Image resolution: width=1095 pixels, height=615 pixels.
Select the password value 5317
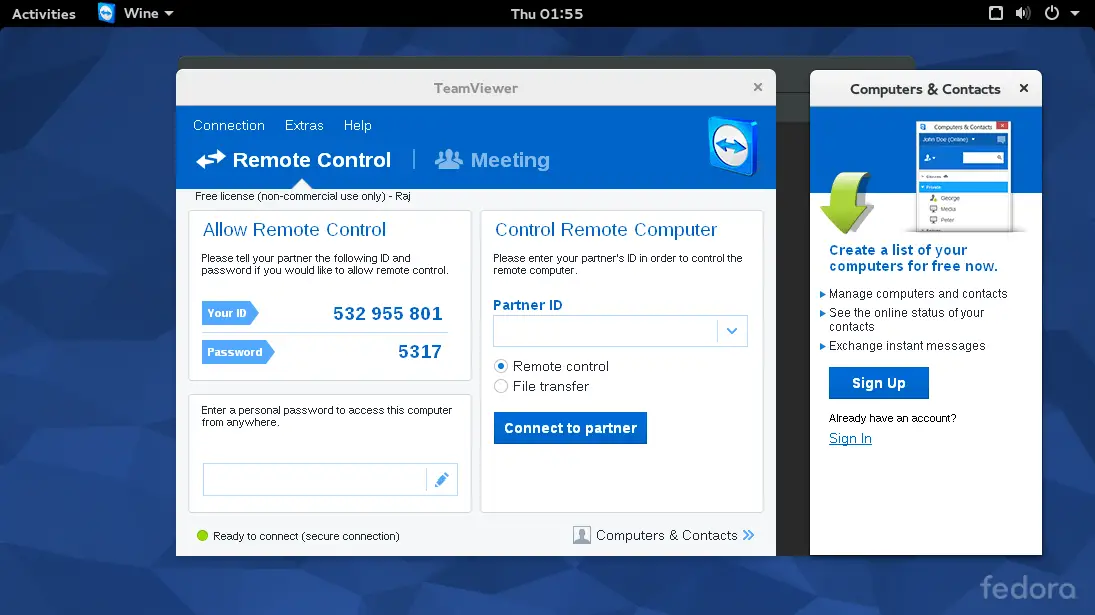(x=420, y=351)
